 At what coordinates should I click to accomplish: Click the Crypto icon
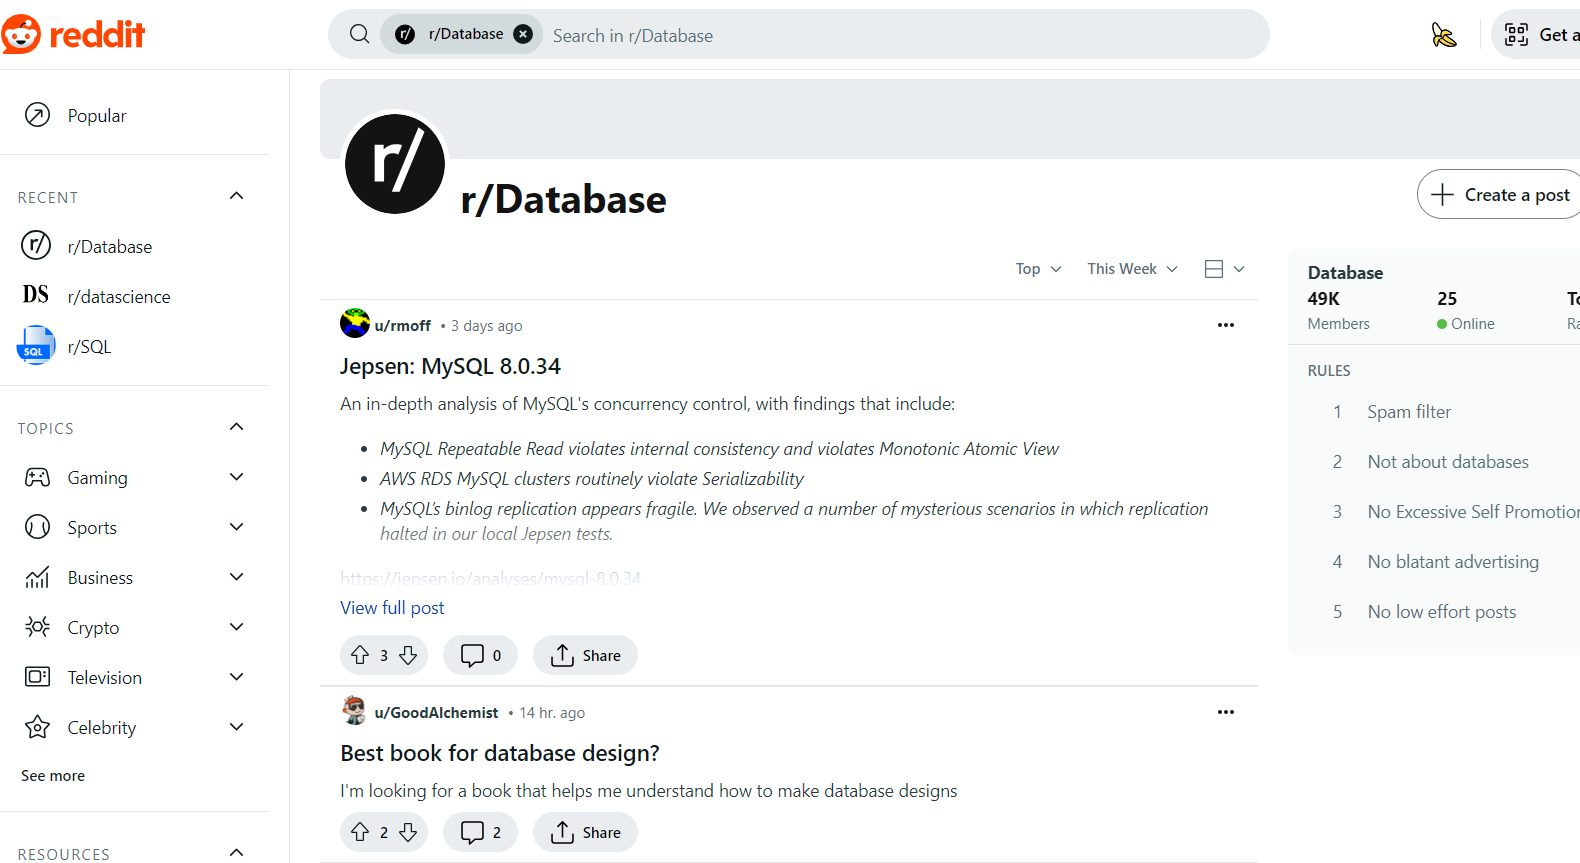37,627
